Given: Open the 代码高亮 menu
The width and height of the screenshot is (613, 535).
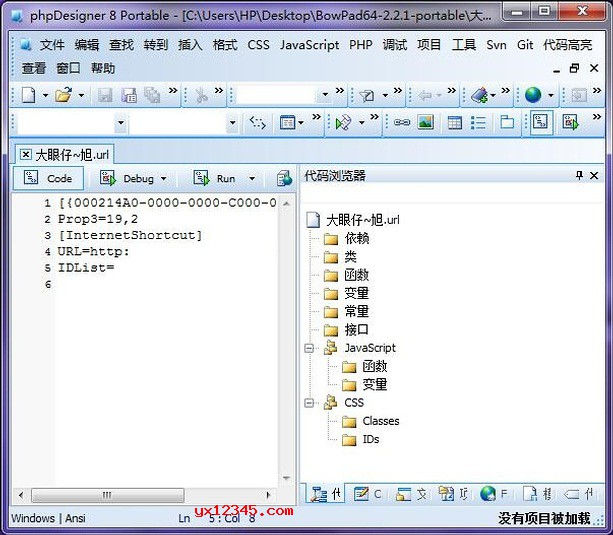Looking at the screenshot, I should point(567,45).
